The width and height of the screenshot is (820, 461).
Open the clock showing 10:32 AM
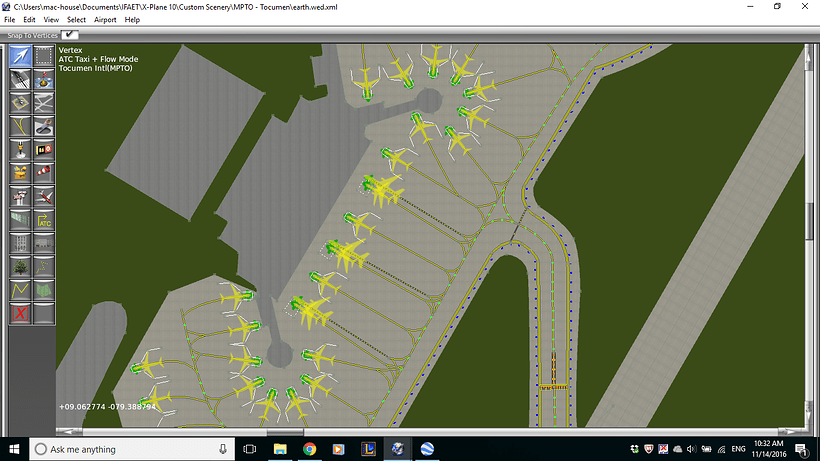(769, 449)
